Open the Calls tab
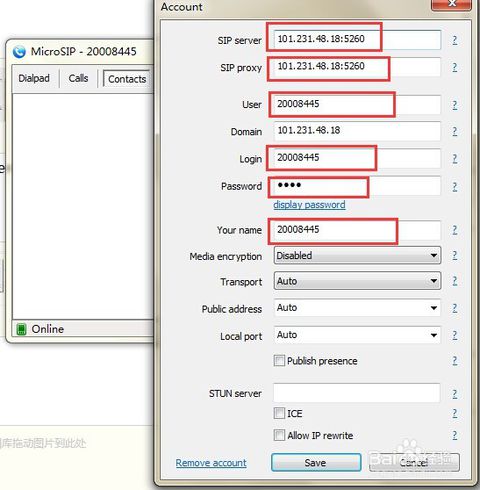 [78, 78]
